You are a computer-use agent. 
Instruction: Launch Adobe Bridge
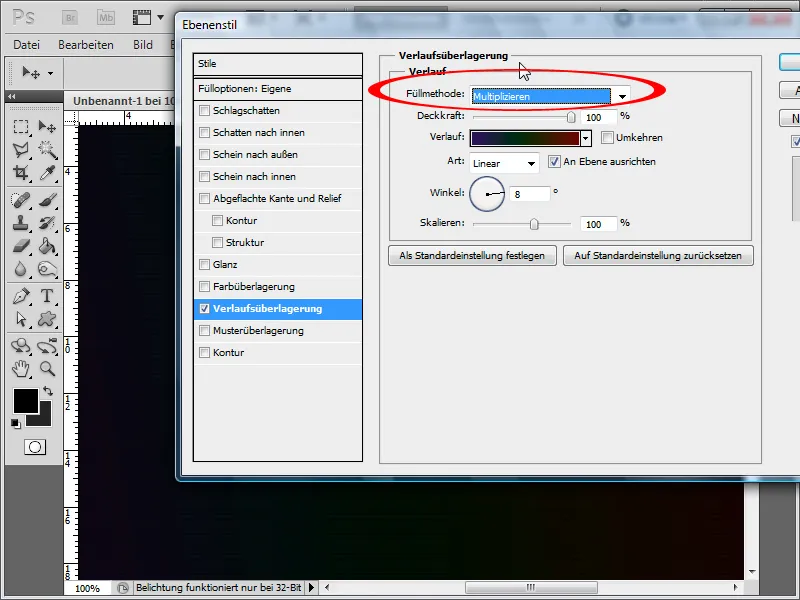click(x=70, y=18)
